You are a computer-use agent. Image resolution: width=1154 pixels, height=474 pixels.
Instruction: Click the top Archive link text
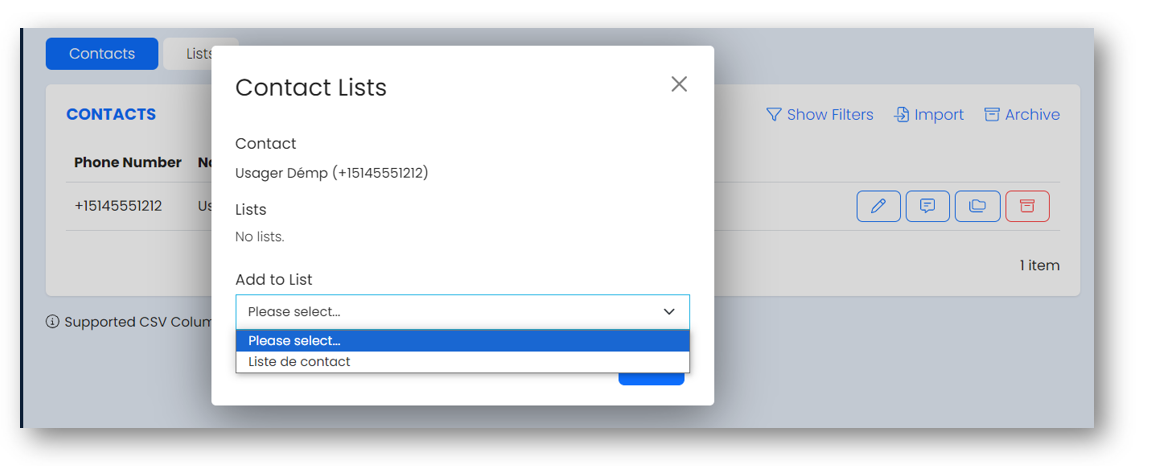tap(1033, 115)
